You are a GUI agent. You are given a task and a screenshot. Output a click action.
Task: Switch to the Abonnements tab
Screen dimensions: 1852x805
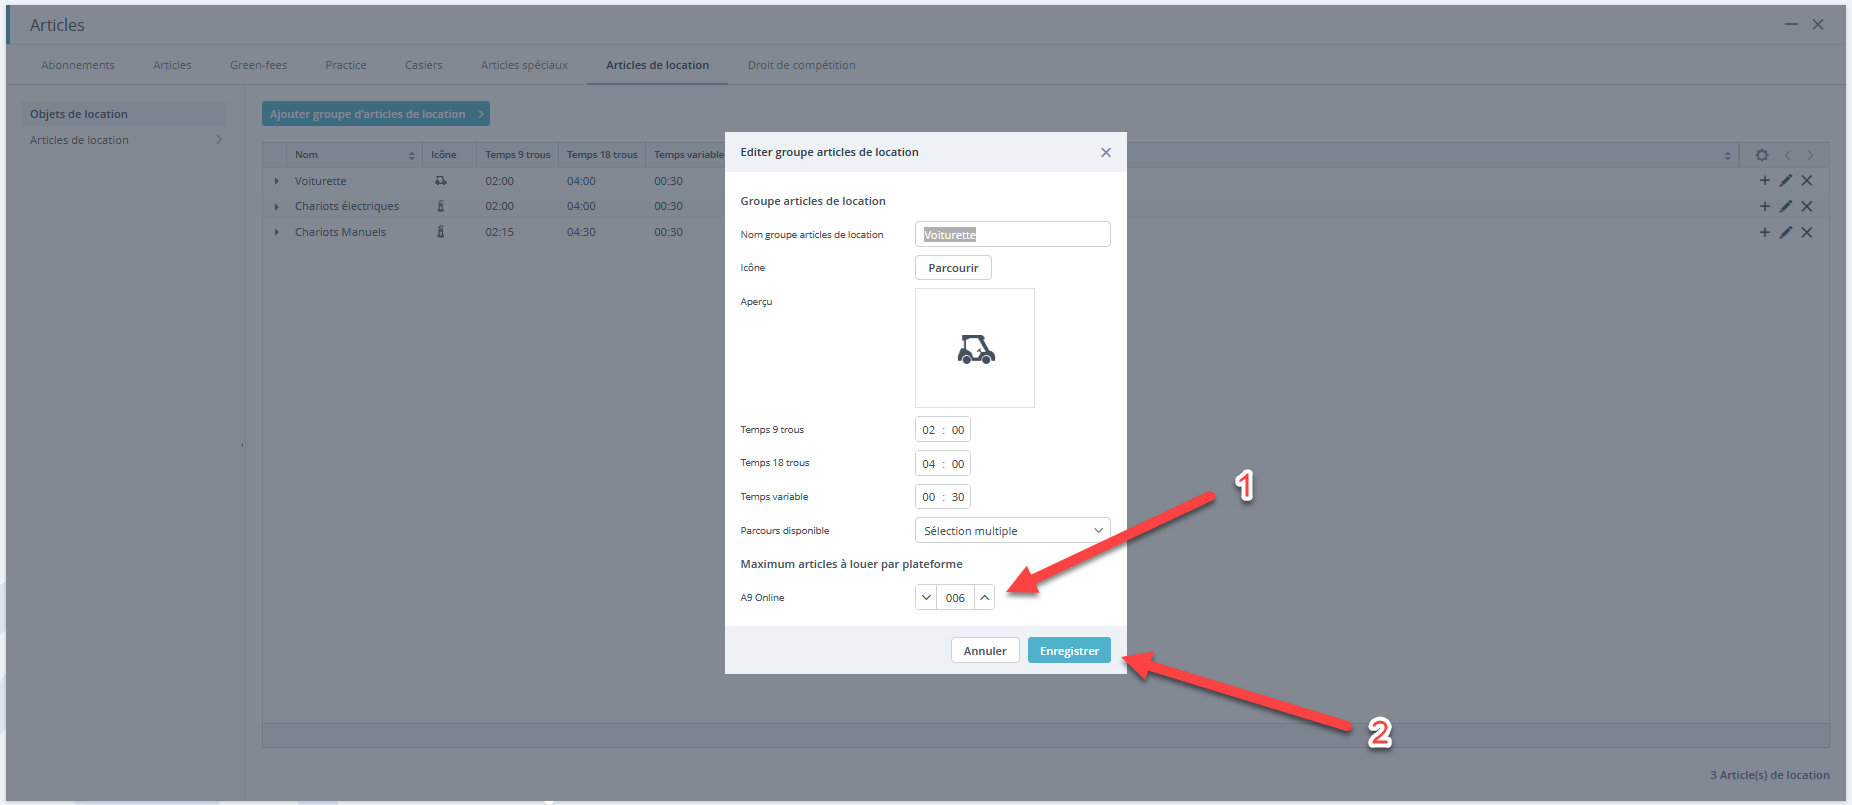point(78,65)
